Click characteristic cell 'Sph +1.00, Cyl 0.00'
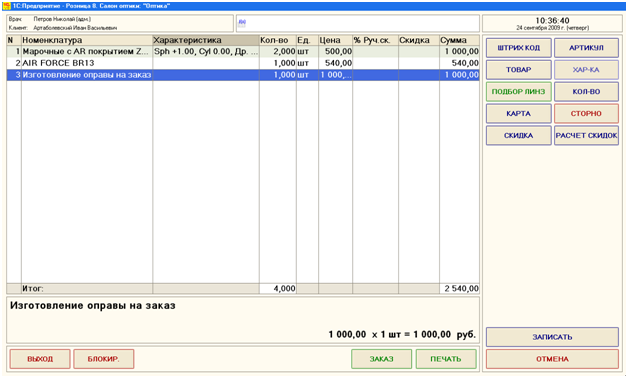Screen dimensions: 628x378 click(206, 52)
